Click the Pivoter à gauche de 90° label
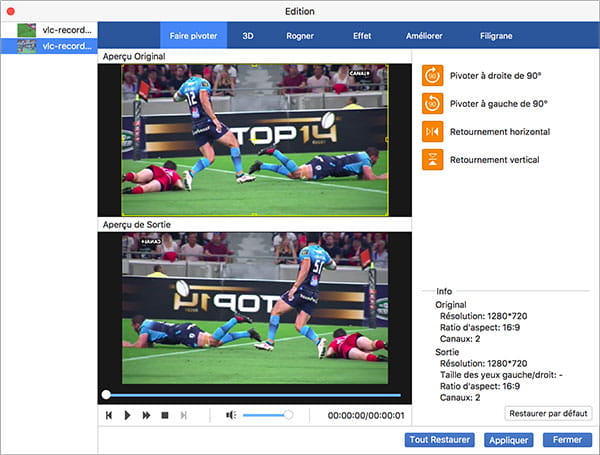The height and width of the screenshot is (455, 600). tap(499, 103)
